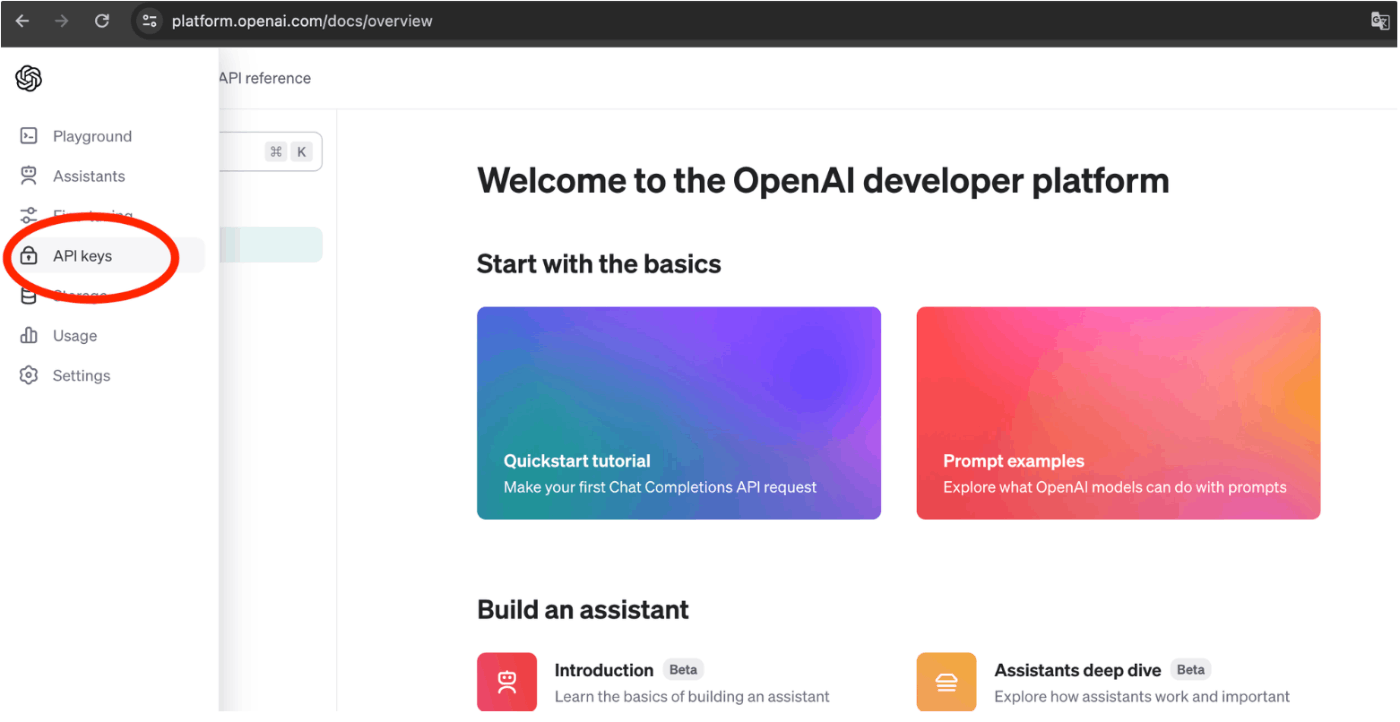This screenshot has height=722, width=1400.
Task: Click the orange Assistants deep dive icon
Action: (946, 682)
